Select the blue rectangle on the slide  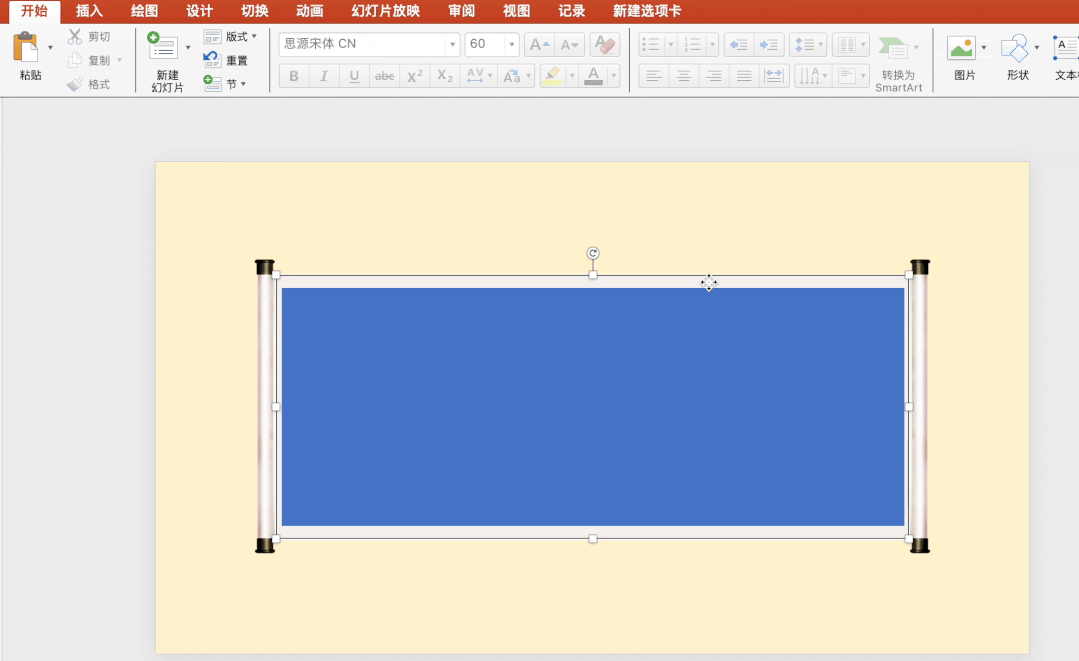coord(592,407)
